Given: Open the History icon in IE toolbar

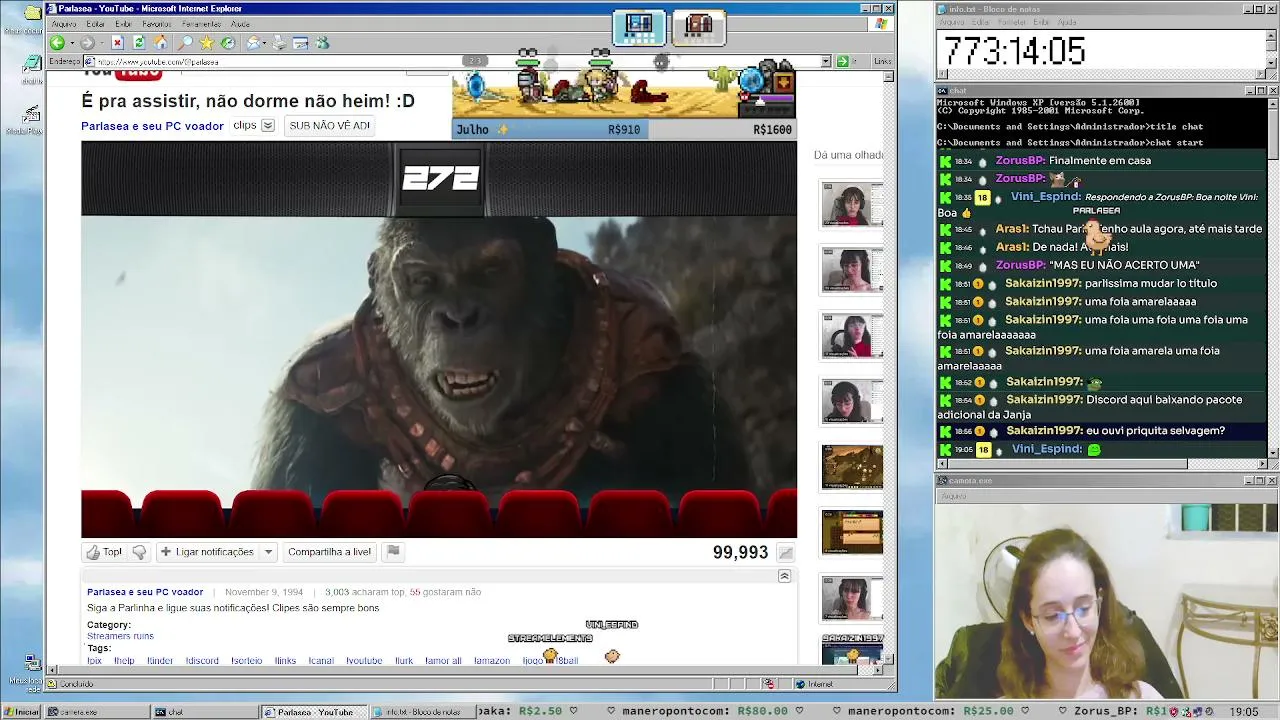Looking at the screenshot, I should point(228,43).
